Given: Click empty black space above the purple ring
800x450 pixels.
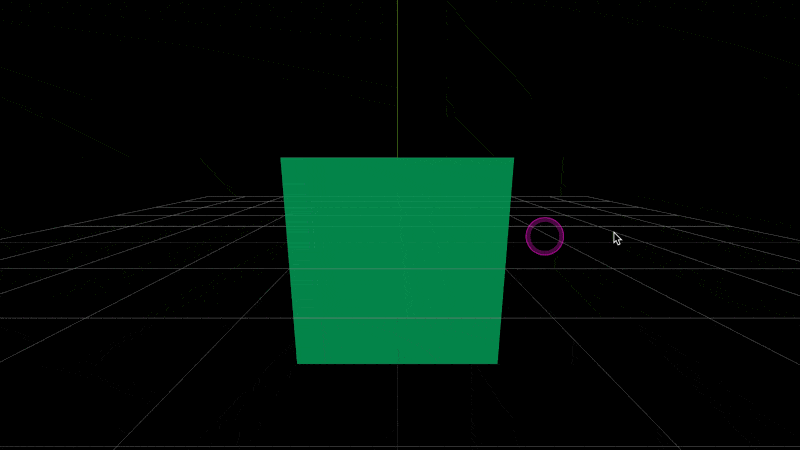Looking at the screenshot, I should 545,120.
